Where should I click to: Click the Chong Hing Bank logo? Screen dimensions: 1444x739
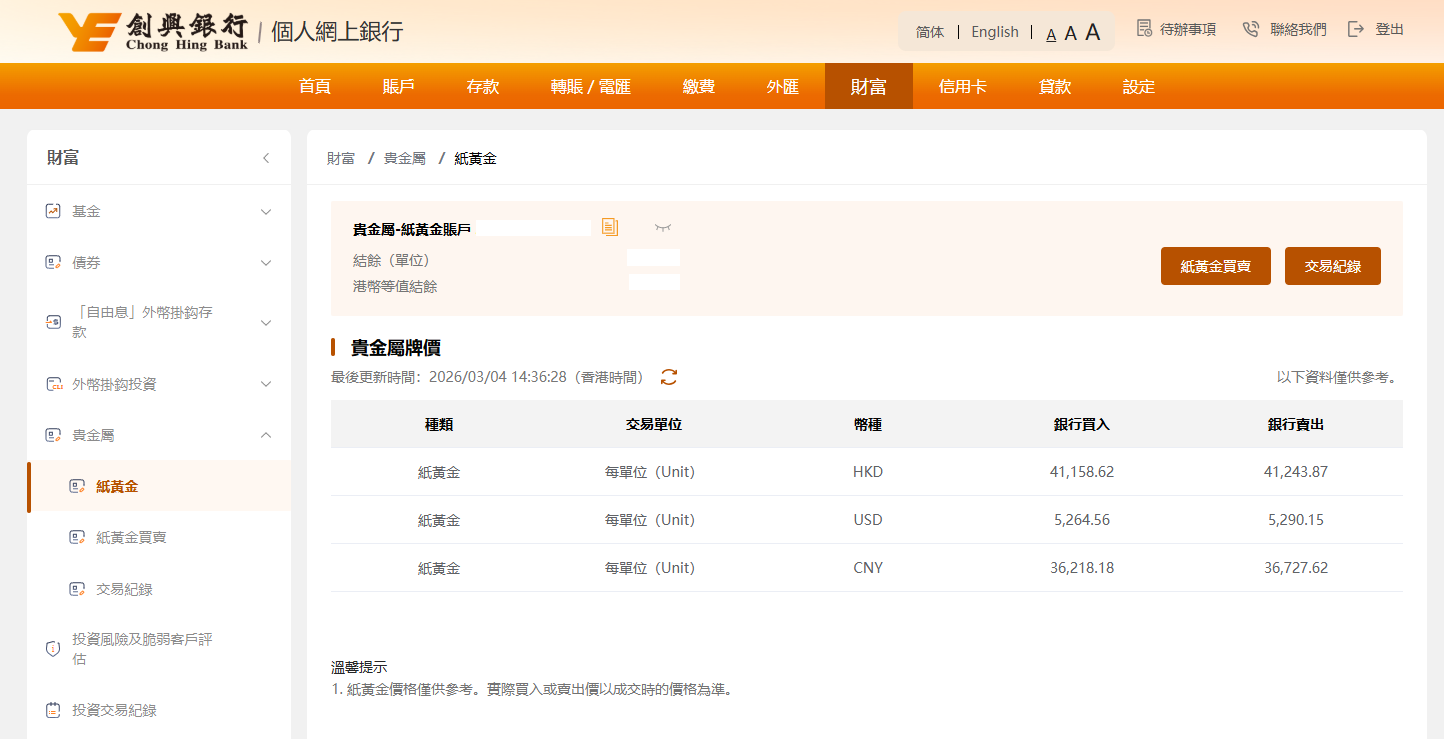[152, 32]
